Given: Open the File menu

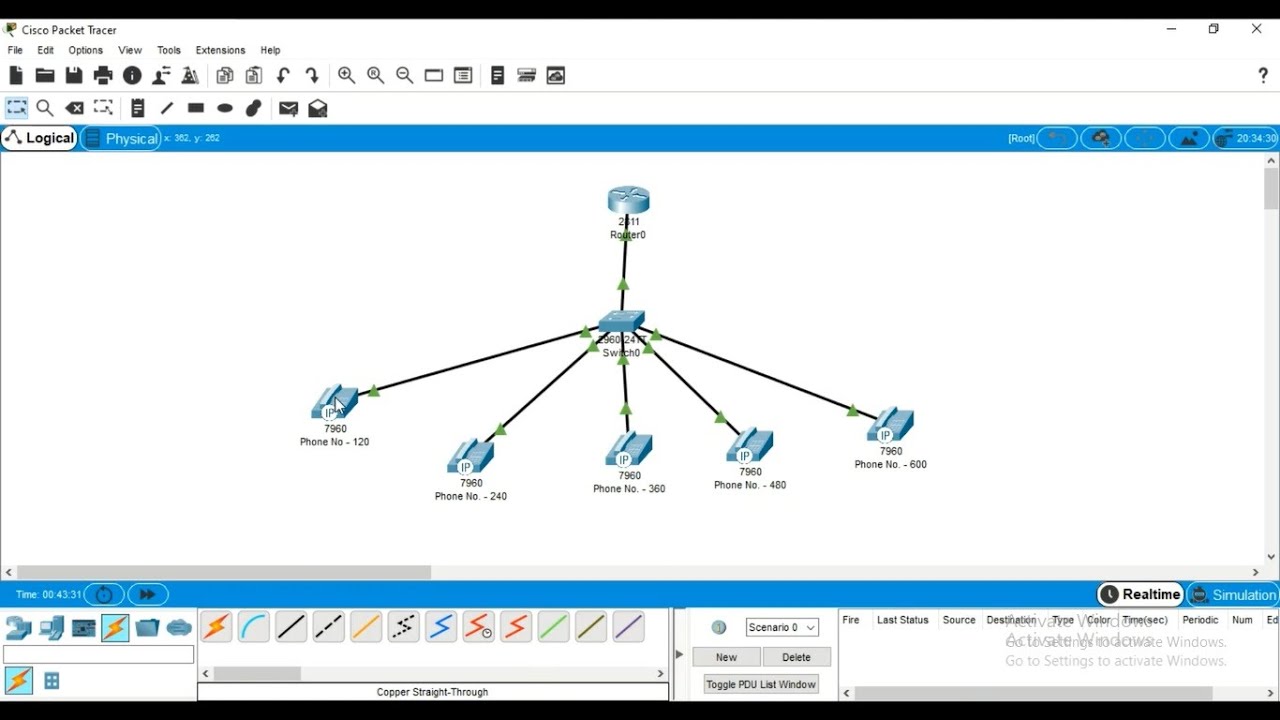Looking at the screenshot, I should pos(15,50).
